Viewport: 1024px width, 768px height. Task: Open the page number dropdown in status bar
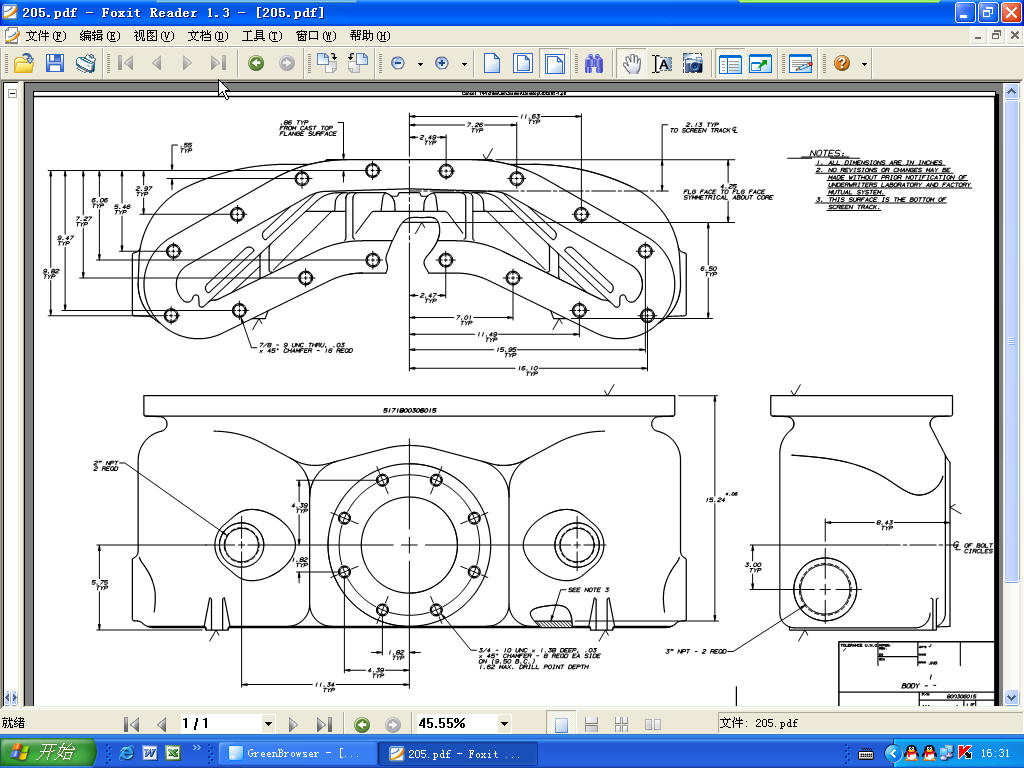point(268,724)
